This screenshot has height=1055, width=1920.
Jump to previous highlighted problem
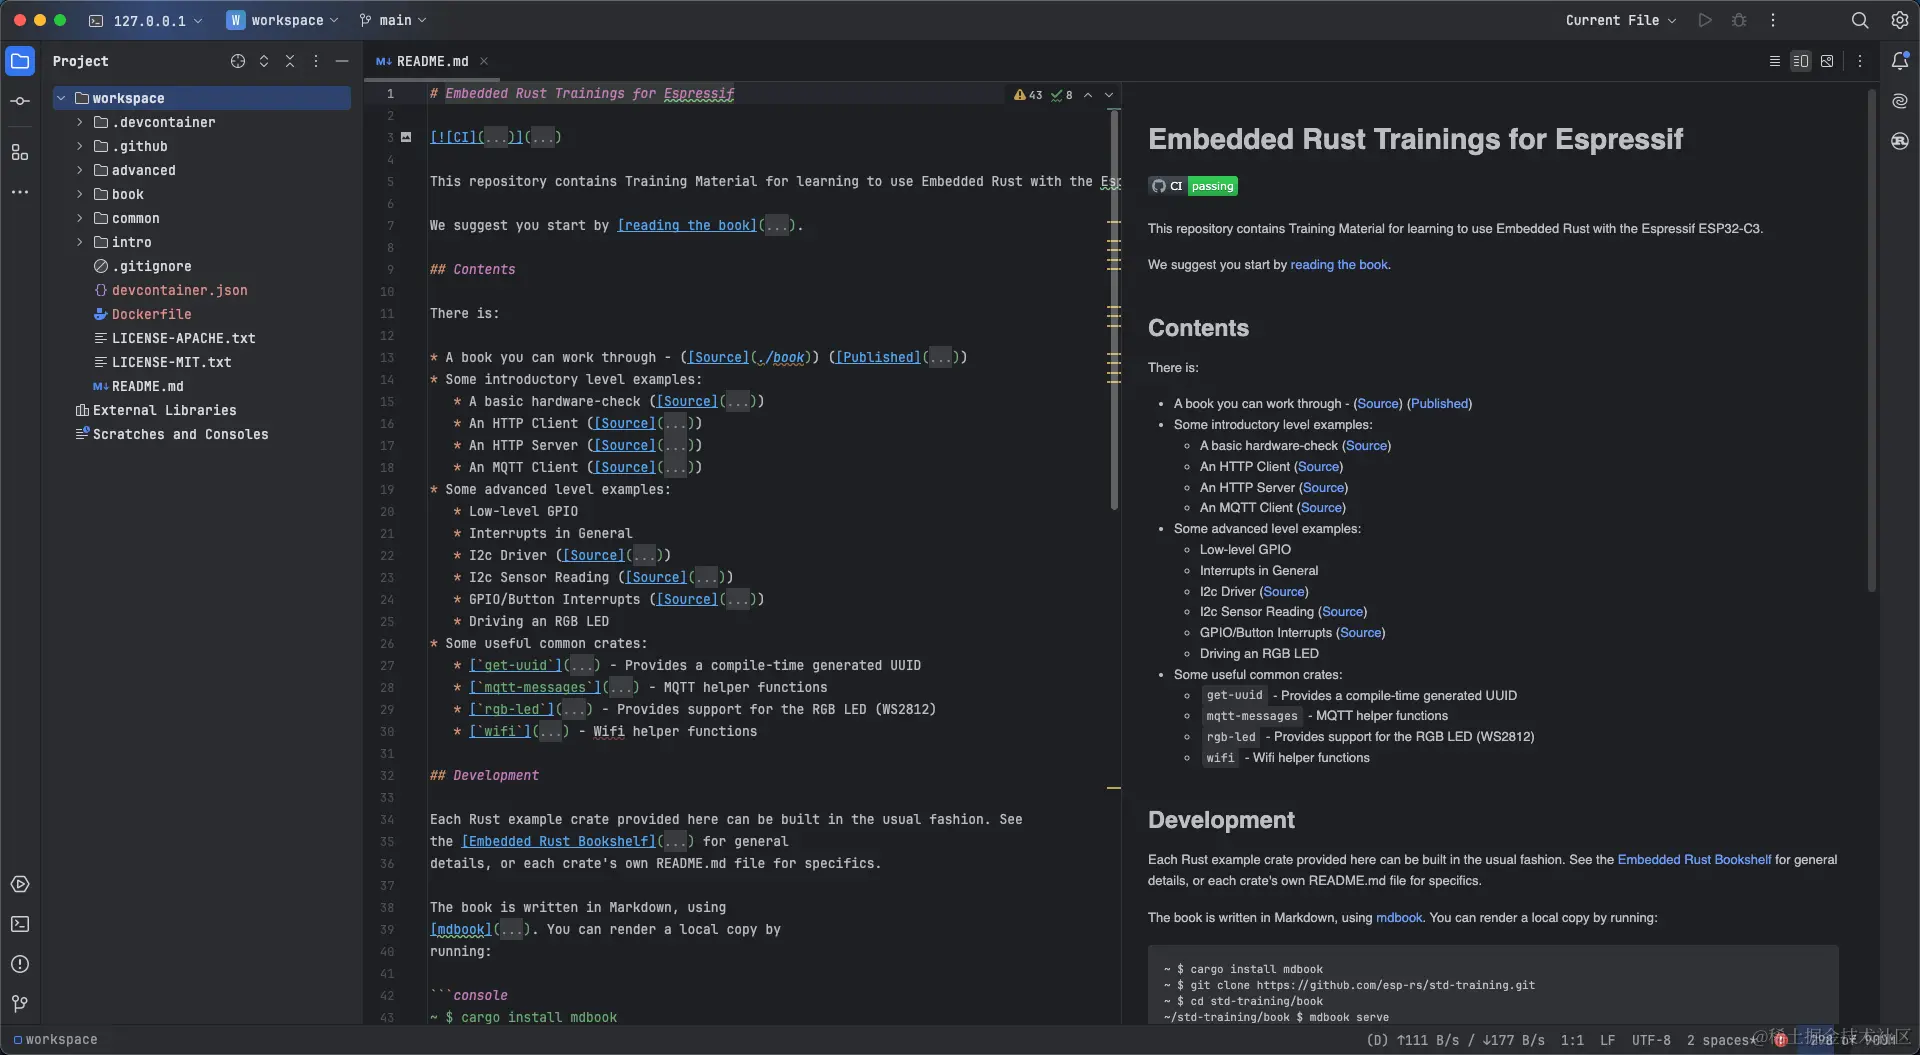point(1088,95)
